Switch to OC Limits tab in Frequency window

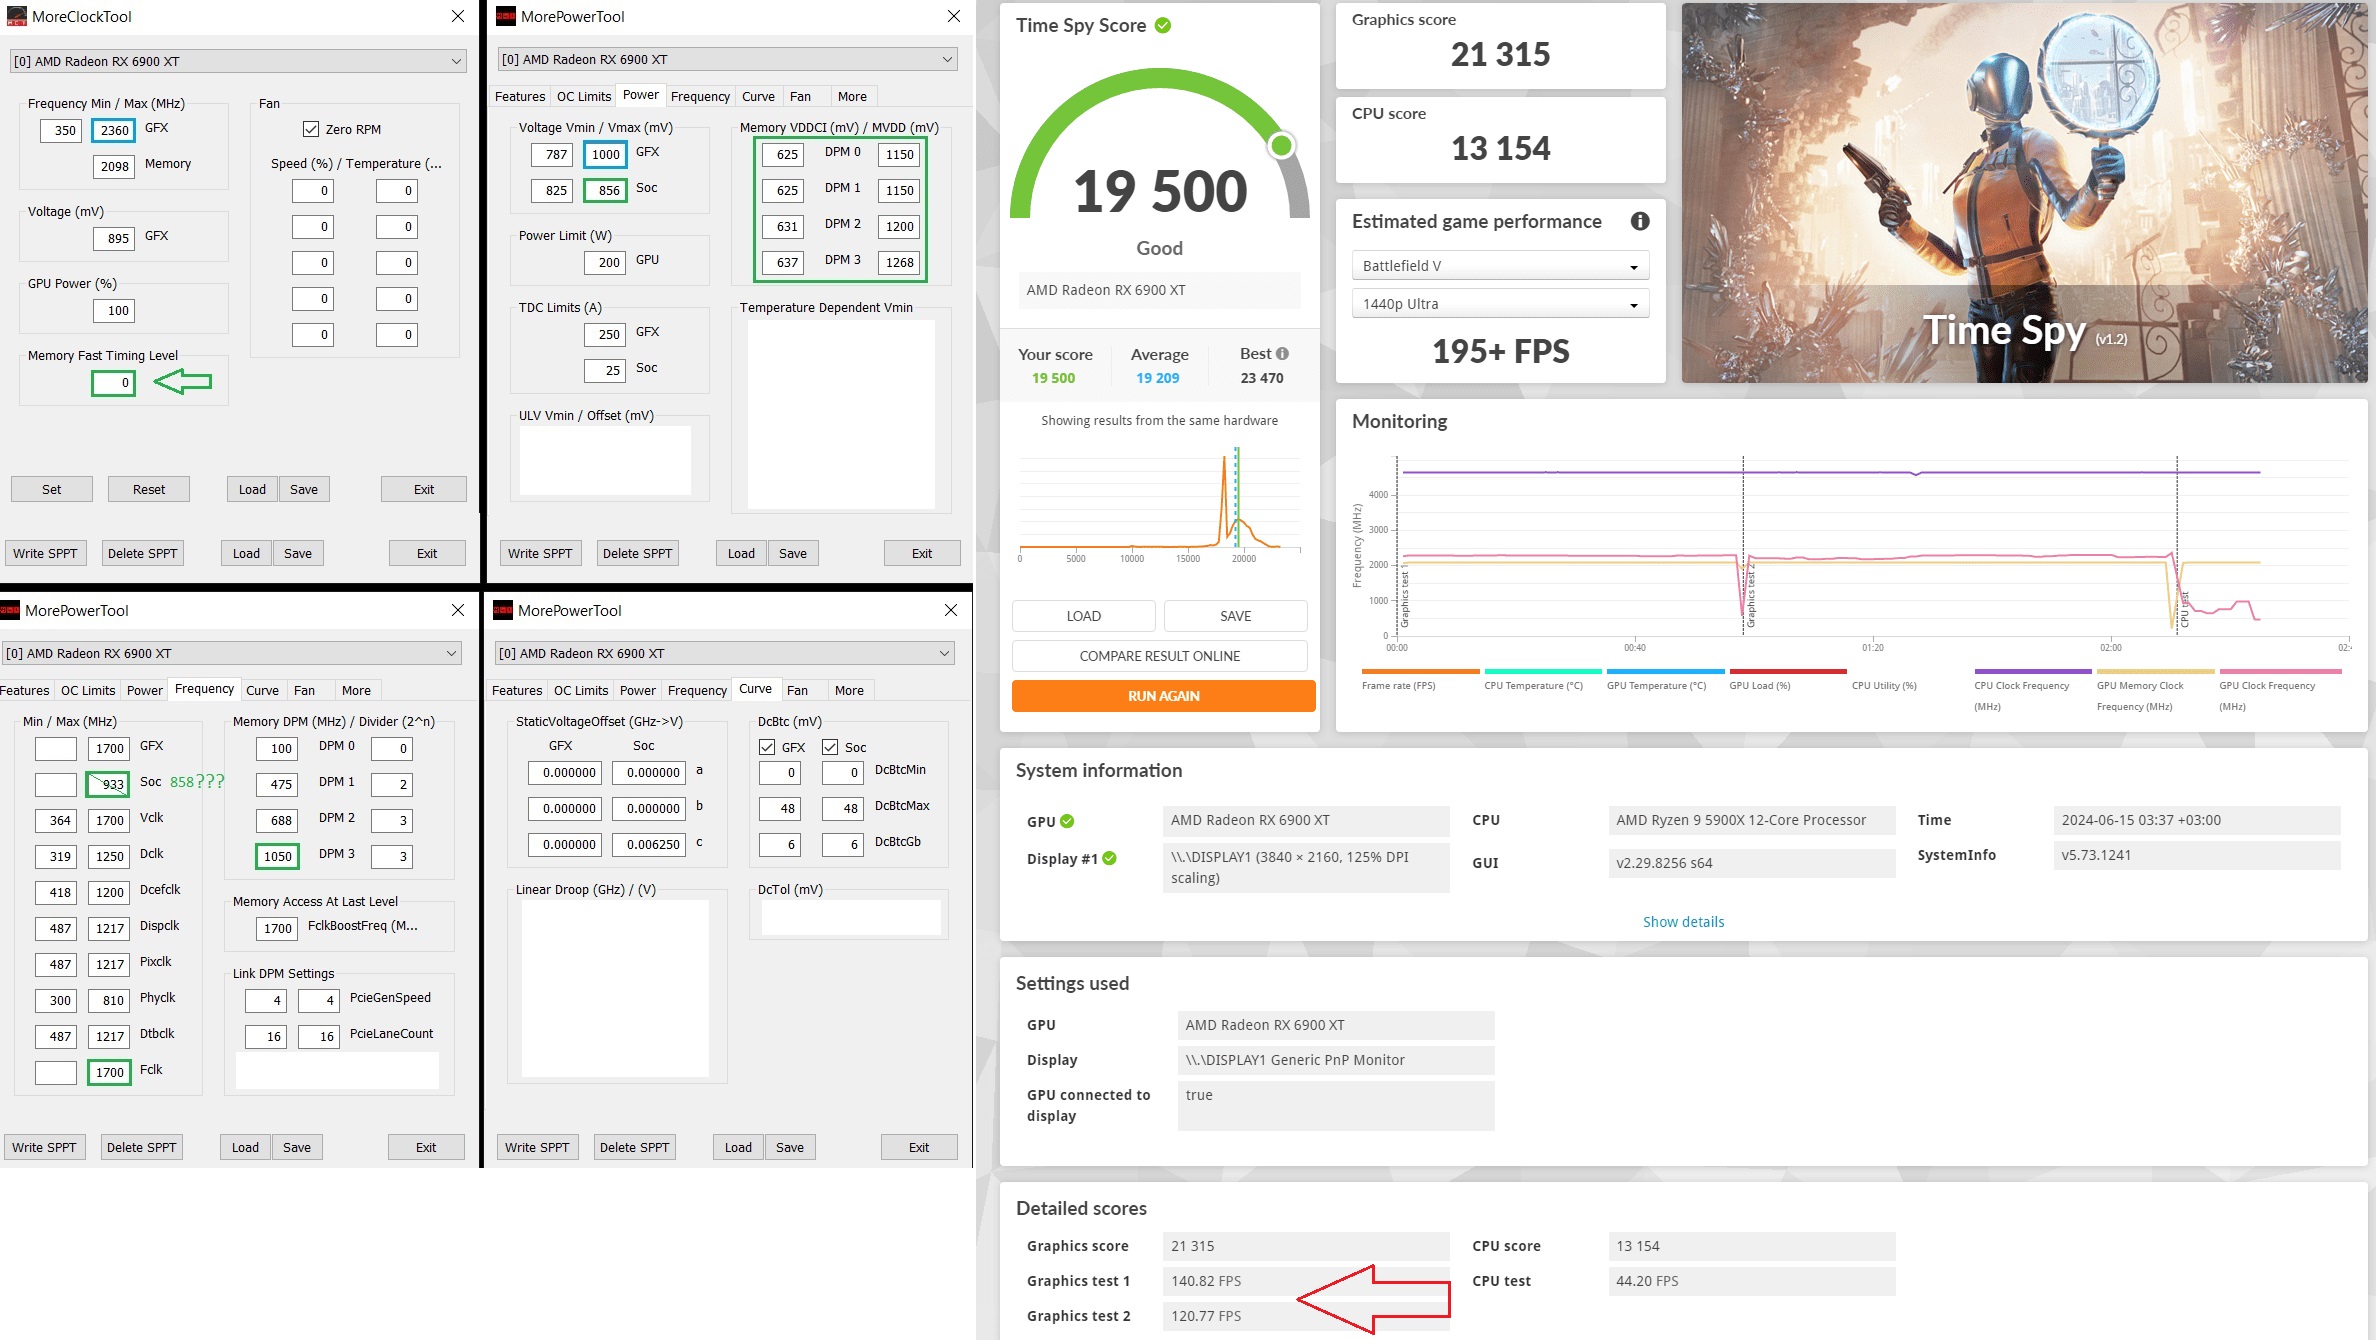click(88, 690)
